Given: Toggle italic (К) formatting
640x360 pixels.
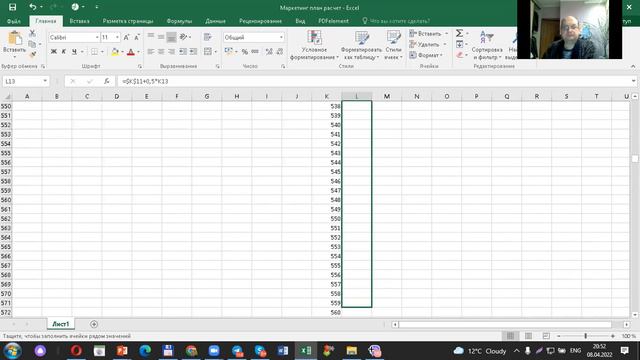Looking at the screenshot, I should [x=64, y=51].
